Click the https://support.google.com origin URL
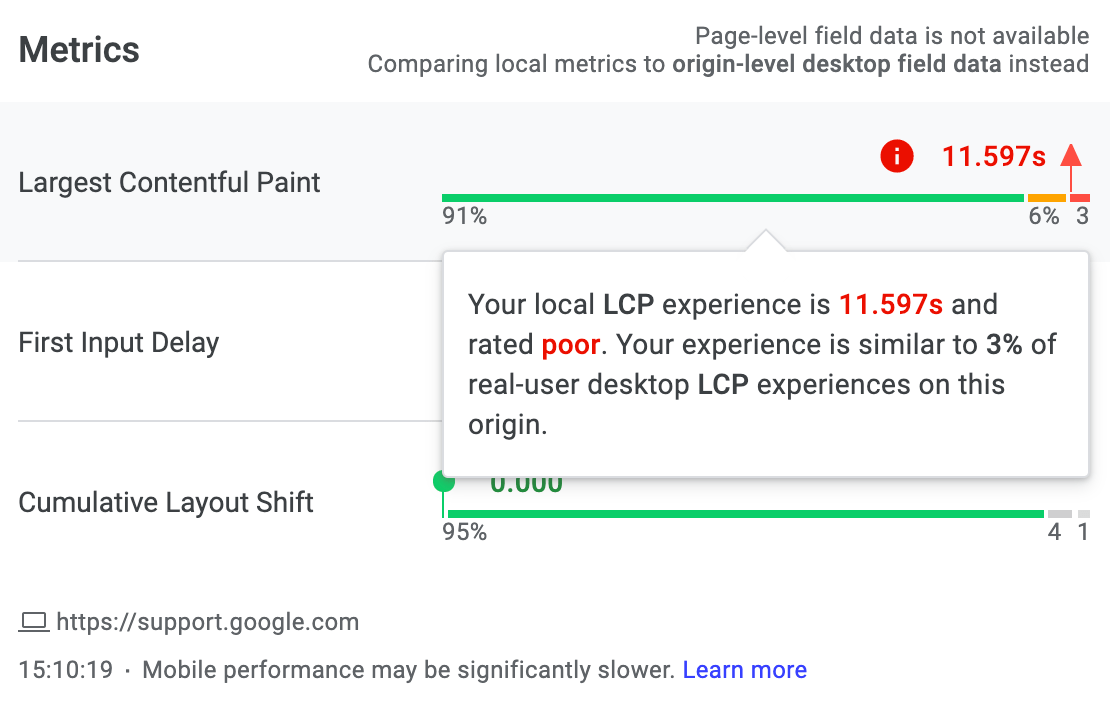 tap(207, 622)
